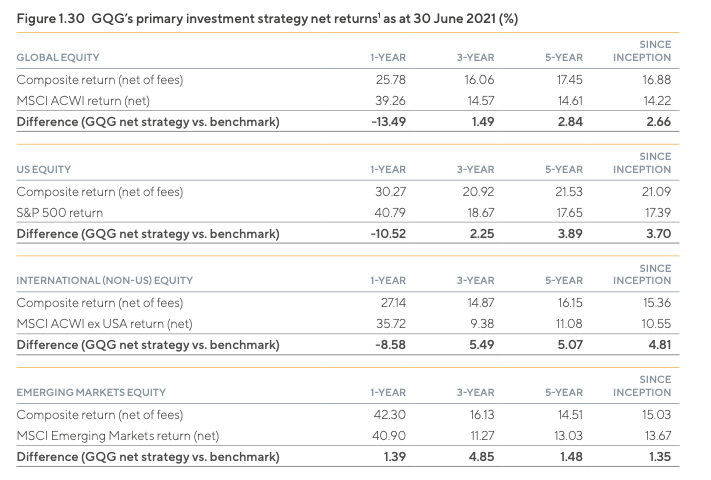Image resolution: width=711 pixels, height=480 pixels.
Task: Select the US Equity since inception difference 3.70
Action: [657, 234]
